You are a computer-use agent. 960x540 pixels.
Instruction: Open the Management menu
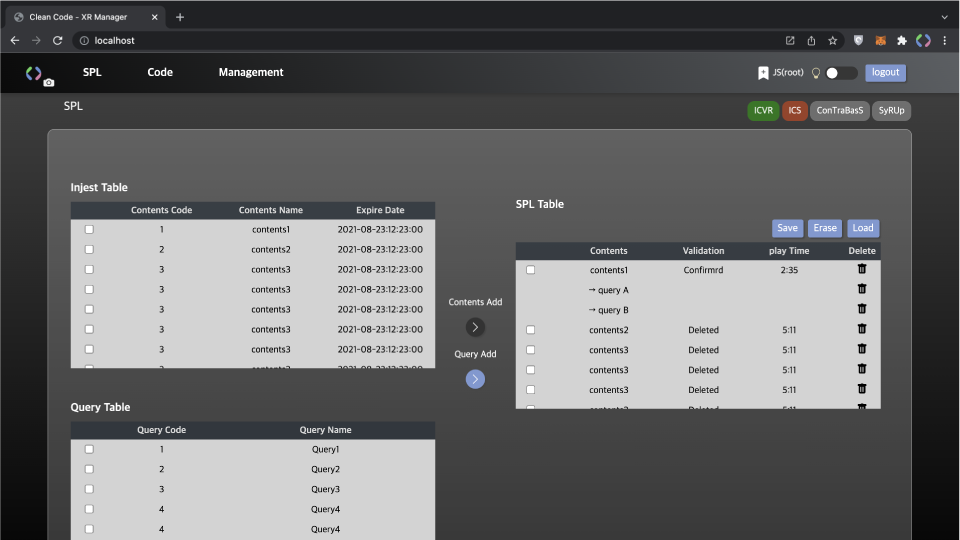[251, 72]
